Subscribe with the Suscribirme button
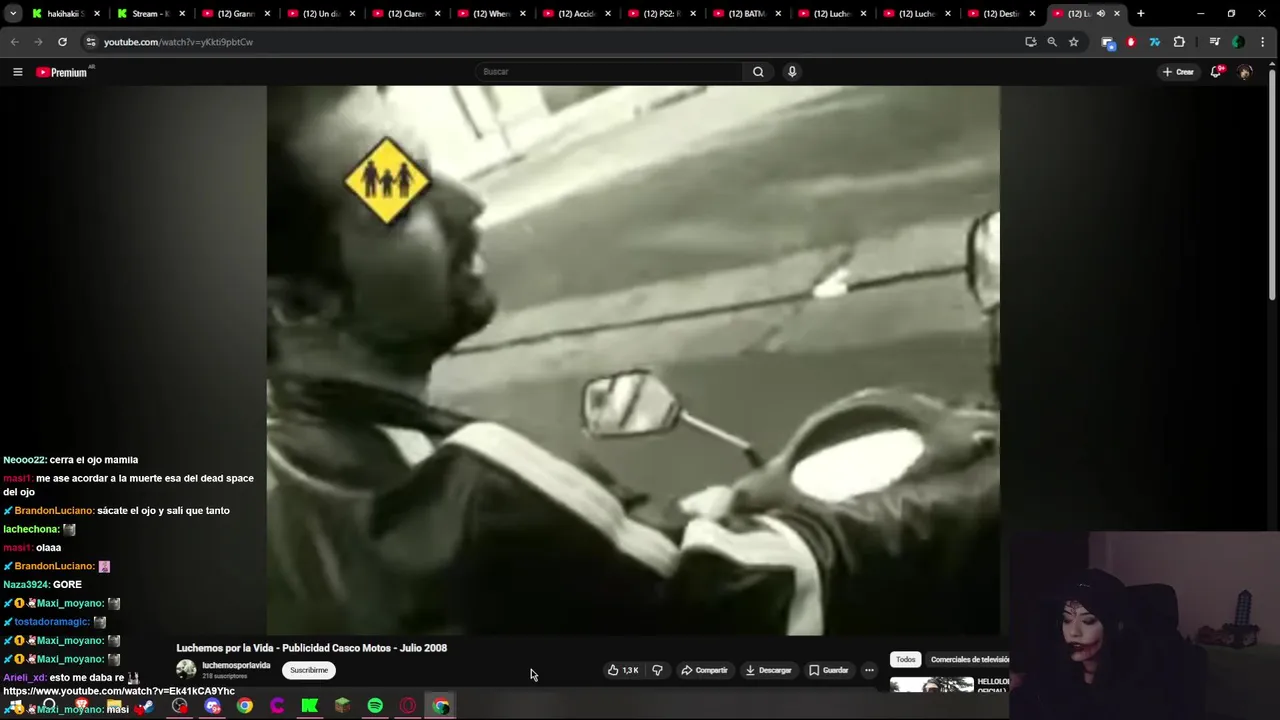This screenshot has height=720, width=1280. point(309,670)
